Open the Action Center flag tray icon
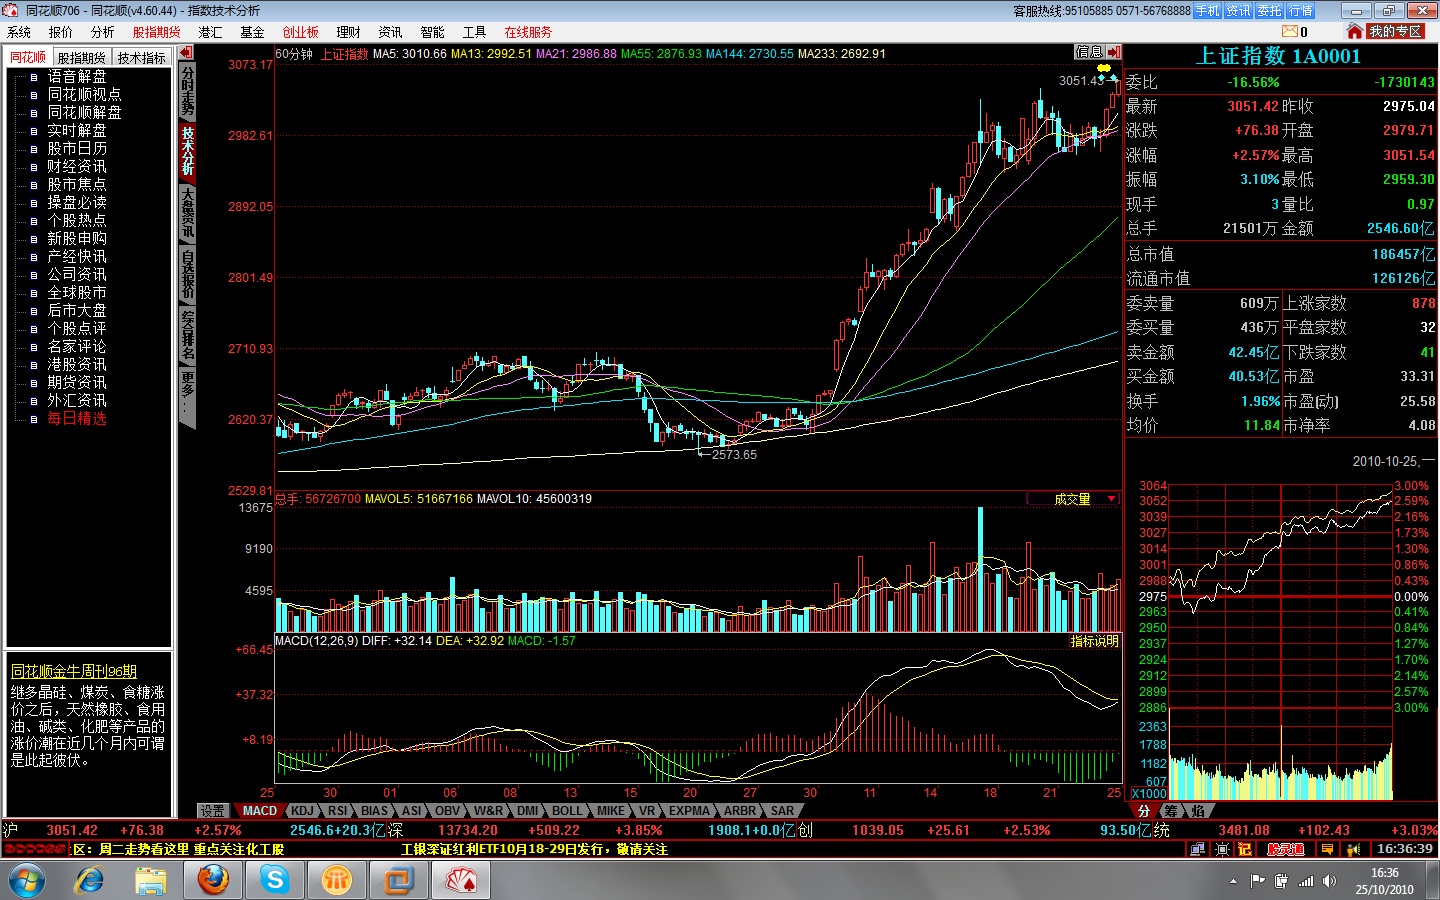The width and height of the screenshot is (1440, 900). pyautogui.click(x=1257, y=881)
